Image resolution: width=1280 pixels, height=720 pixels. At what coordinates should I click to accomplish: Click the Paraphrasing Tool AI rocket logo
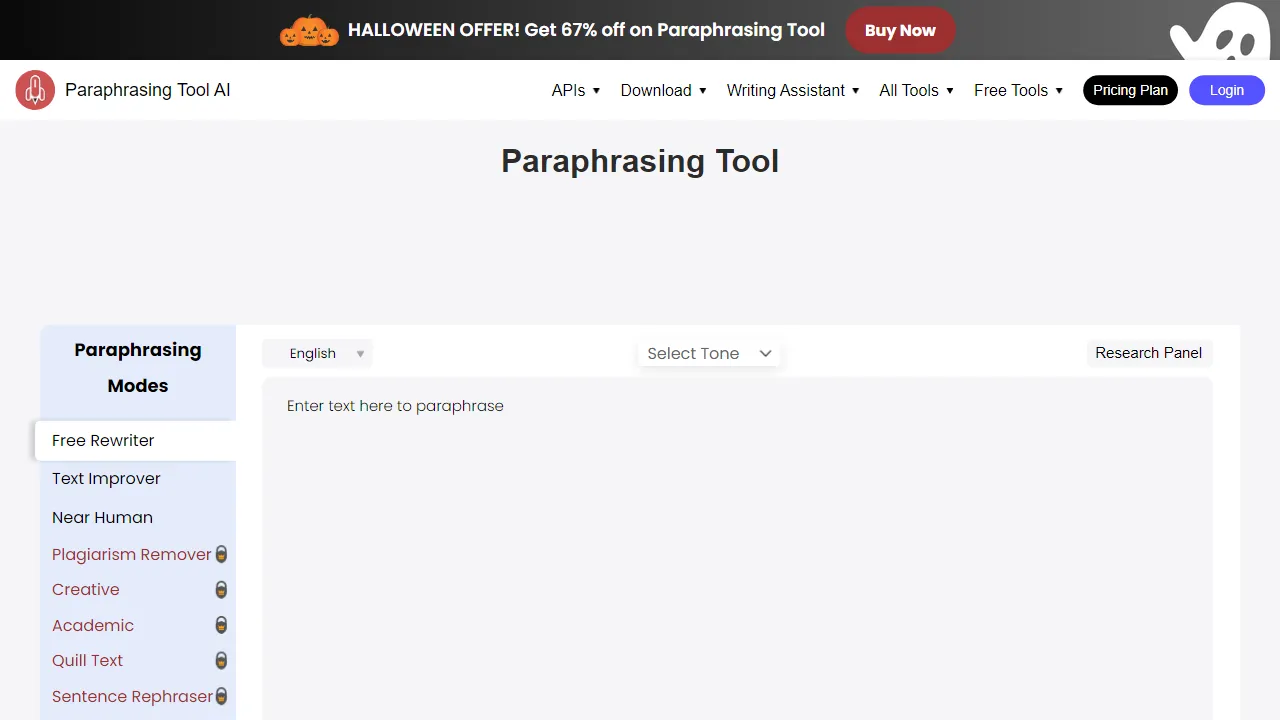[x=35, y=90]
